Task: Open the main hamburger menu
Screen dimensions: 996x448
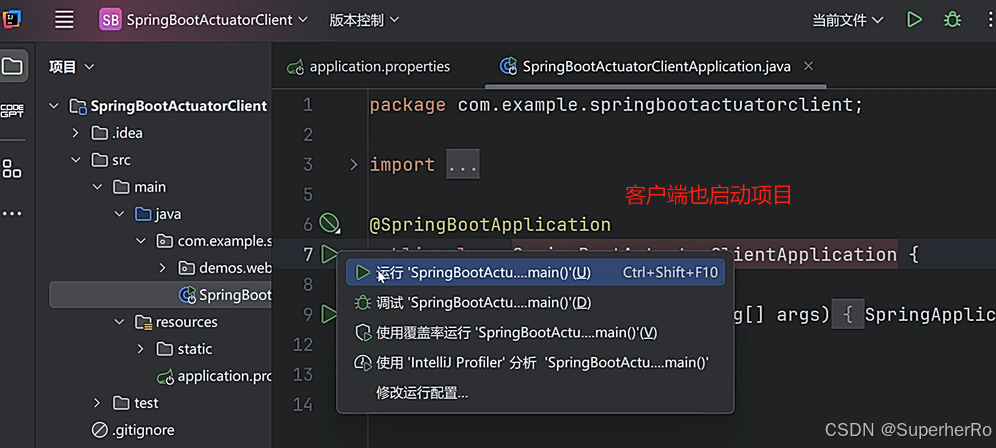Action: tap(64, 20)
